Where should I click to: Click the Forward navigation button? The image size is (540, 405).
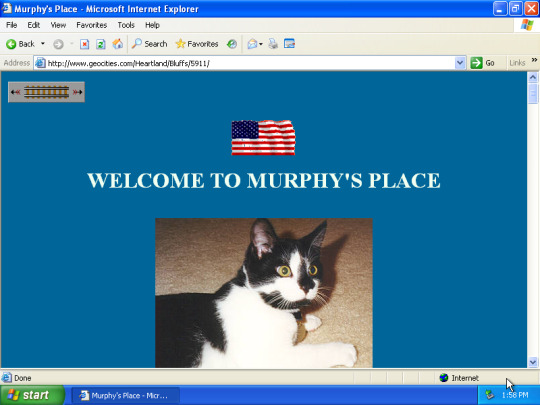58,44
